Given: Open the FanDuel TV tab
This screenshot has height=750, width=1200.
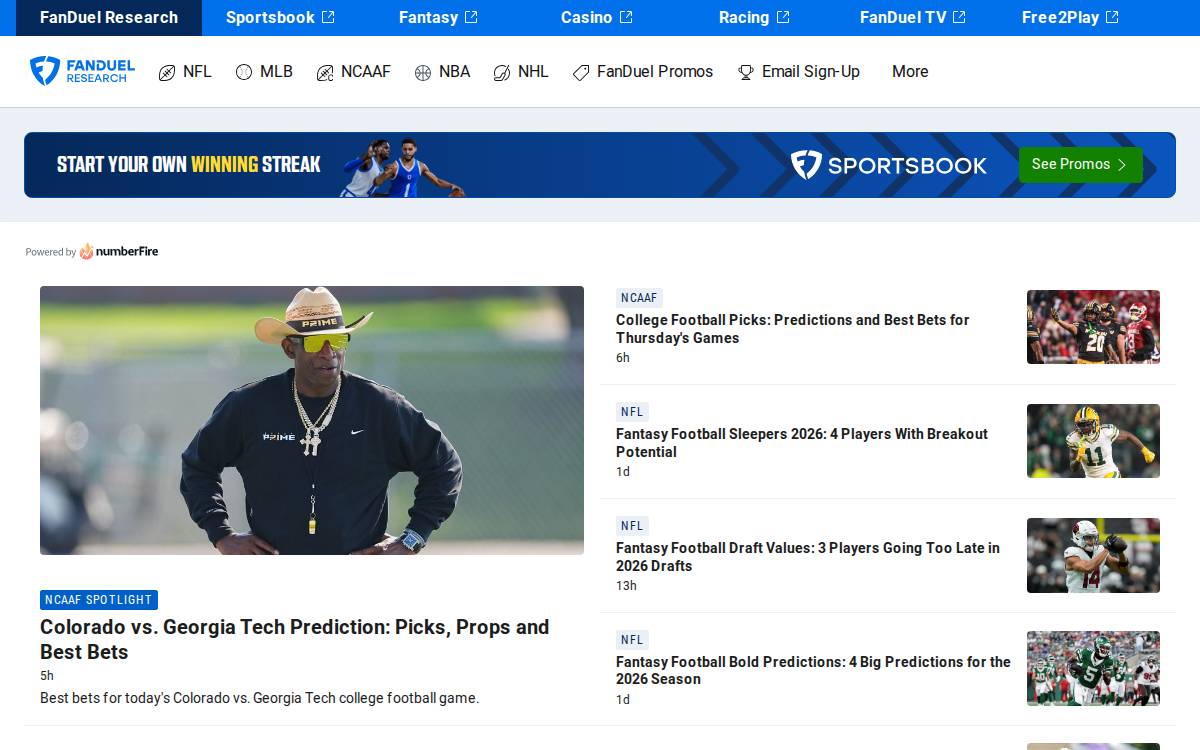Looking at the screenshot, I should (x=912, y=17).
